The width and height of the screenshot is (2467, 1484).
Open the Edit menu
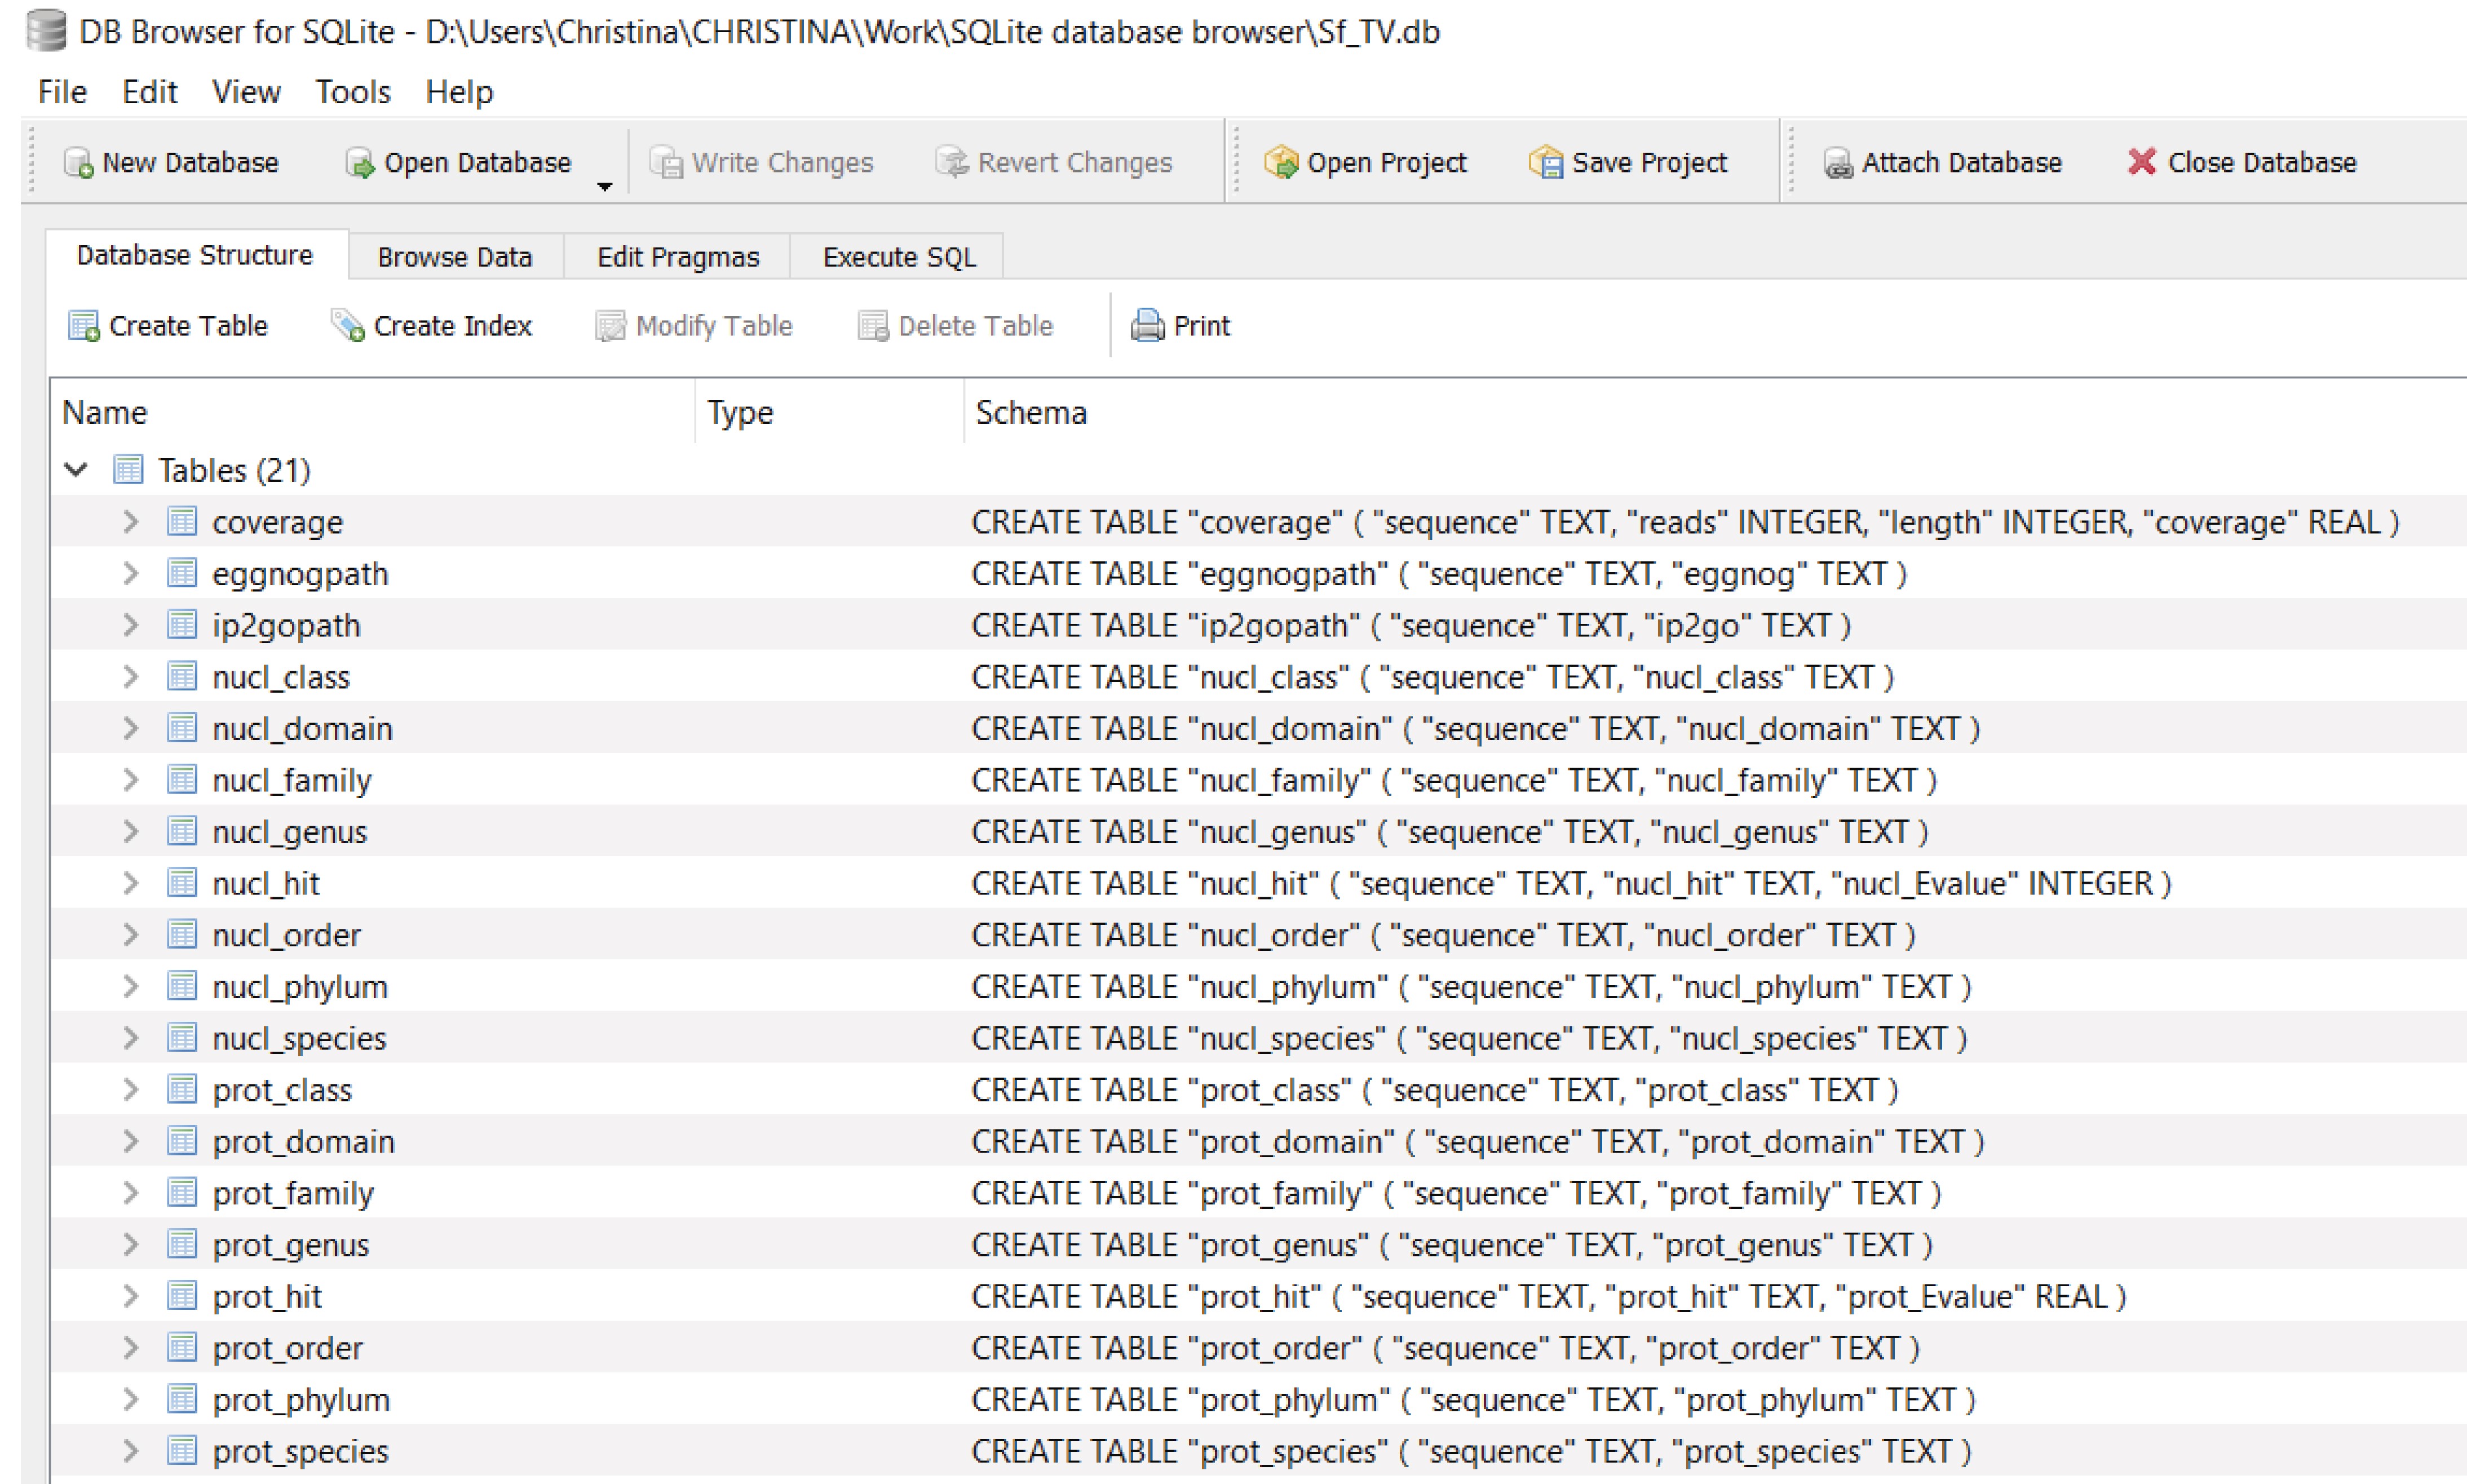tap(149, 92)
